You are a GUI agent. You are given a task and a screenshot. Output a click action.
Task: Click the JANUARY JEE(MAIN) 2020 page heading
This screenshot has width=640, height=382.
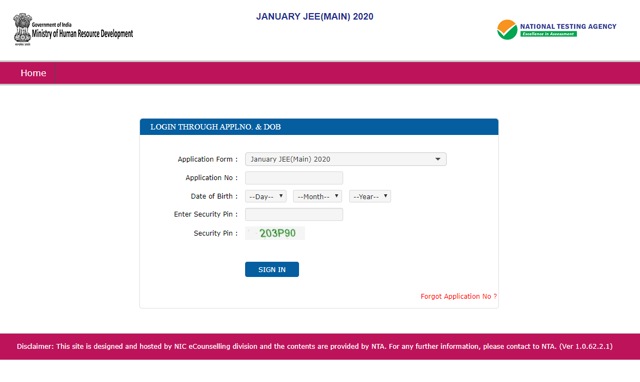[x=314, y=17]
